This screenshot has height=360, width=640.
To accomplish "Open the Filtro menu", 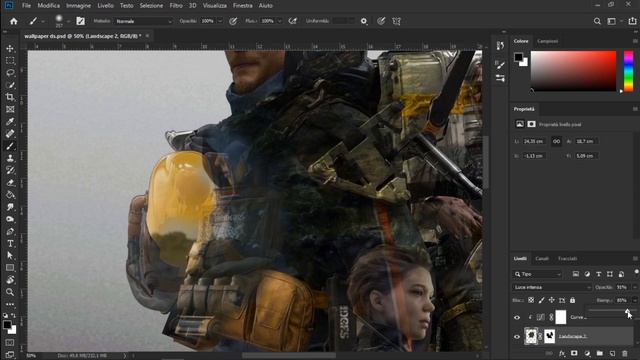I will [176, 6].
